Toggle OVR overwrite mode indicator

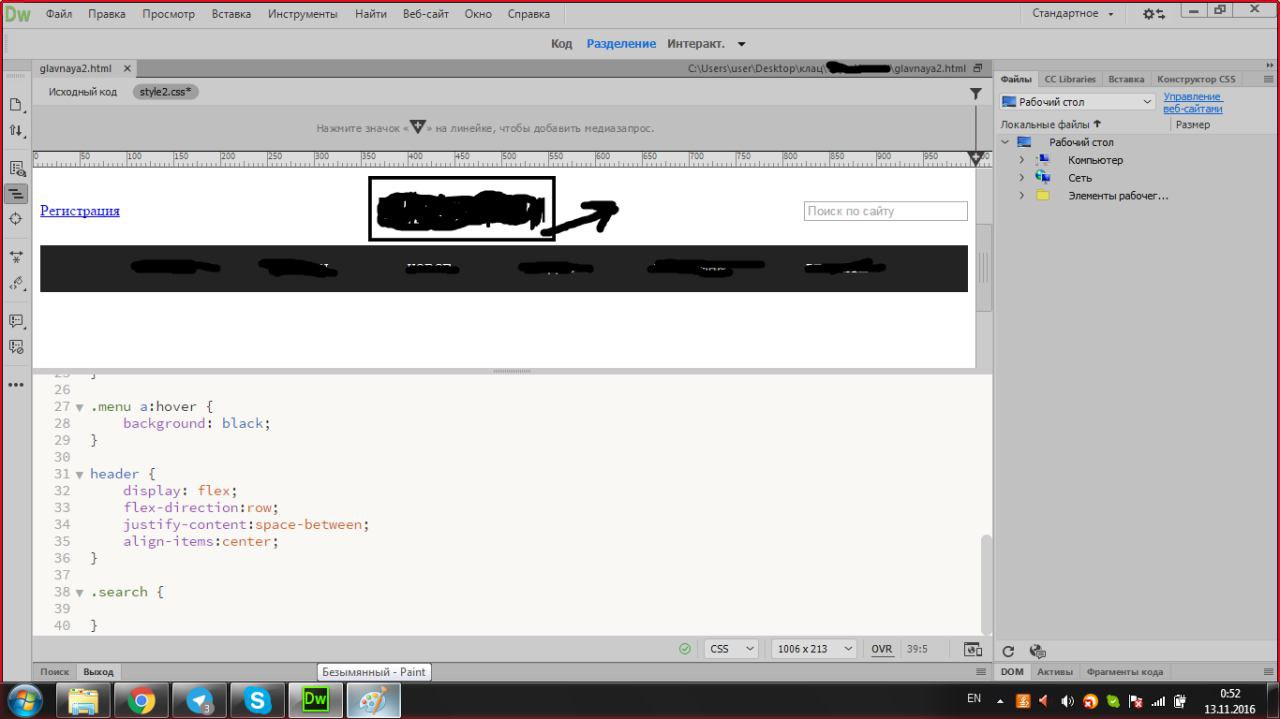[881, 649]
